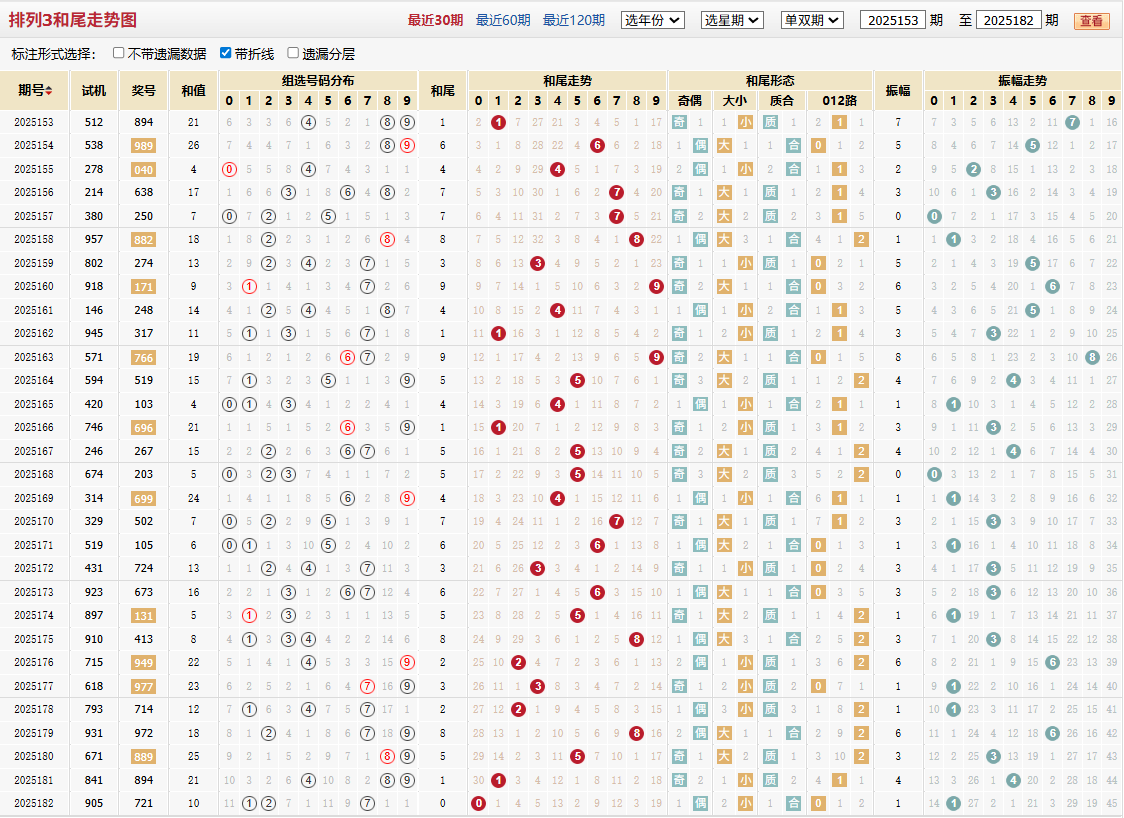Click teal amplitude ball 6 in row 2025176

1052,662
